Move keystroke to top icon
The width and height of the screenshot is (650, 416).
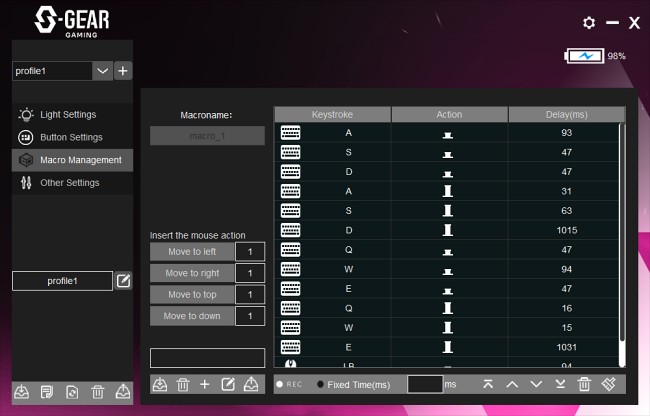coord(488,385)
